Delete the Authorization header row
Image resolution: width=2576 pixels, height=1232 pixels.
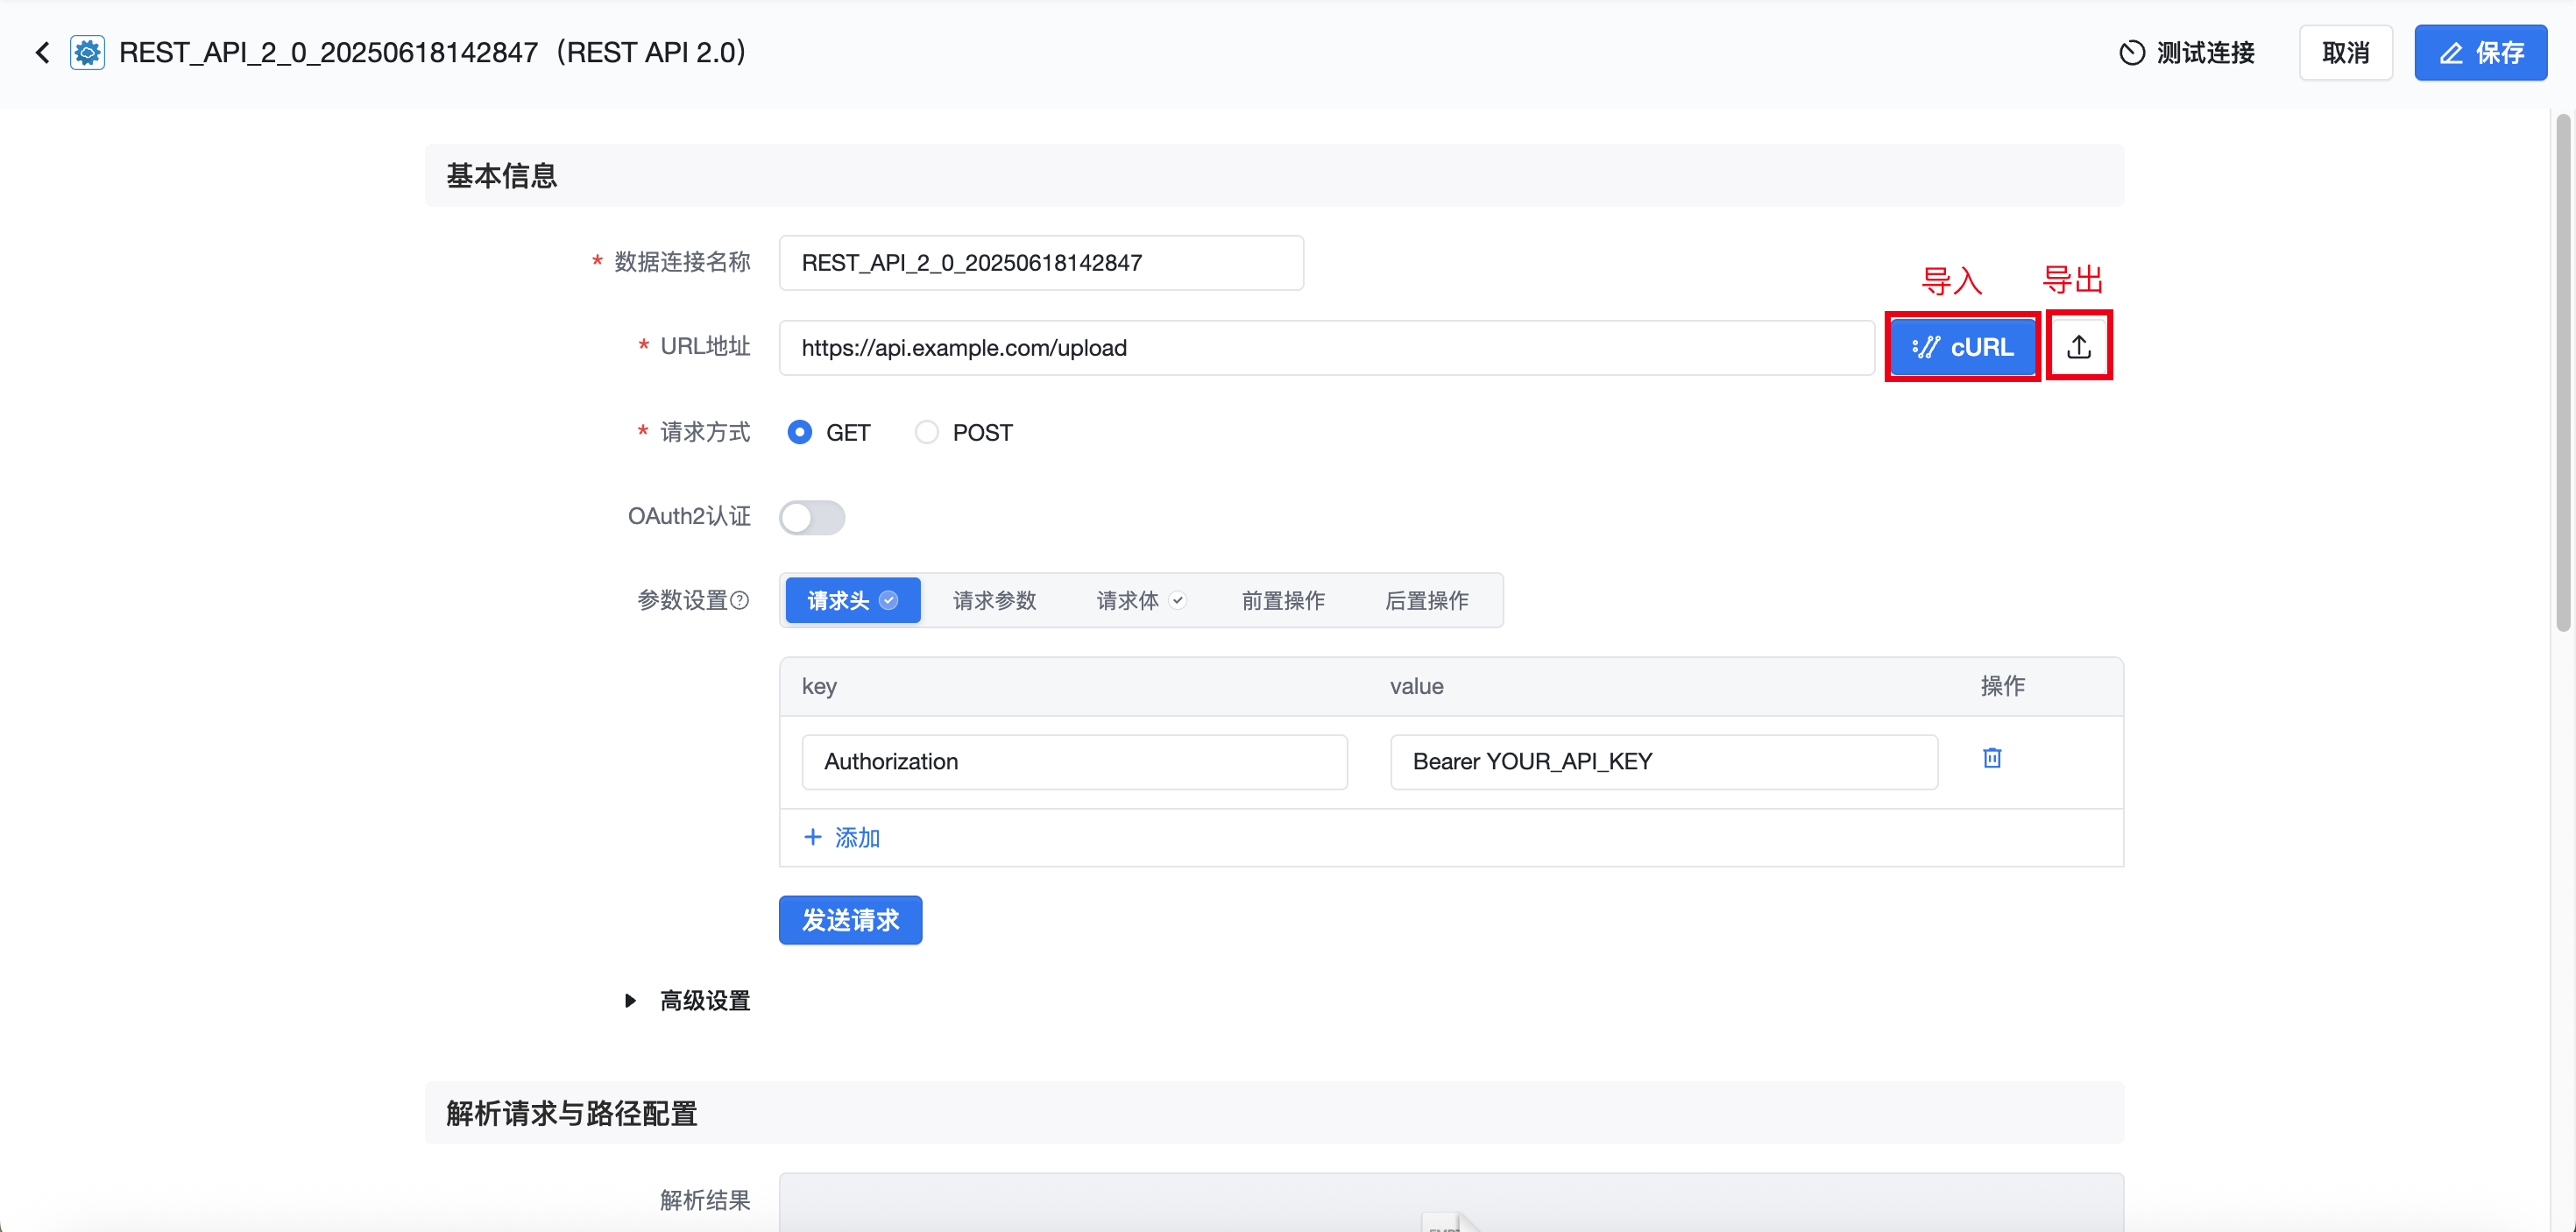(1992, 758)
